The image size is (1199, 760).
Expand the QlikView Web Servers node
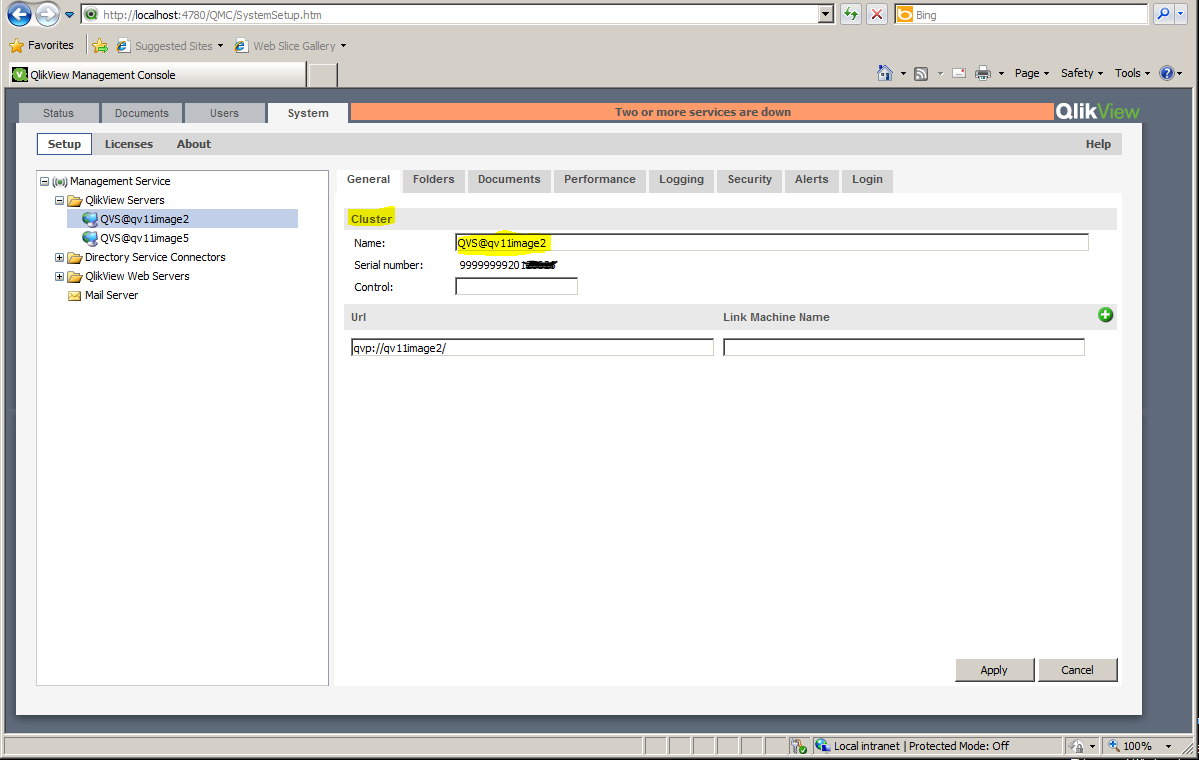[x=59, y=276]
